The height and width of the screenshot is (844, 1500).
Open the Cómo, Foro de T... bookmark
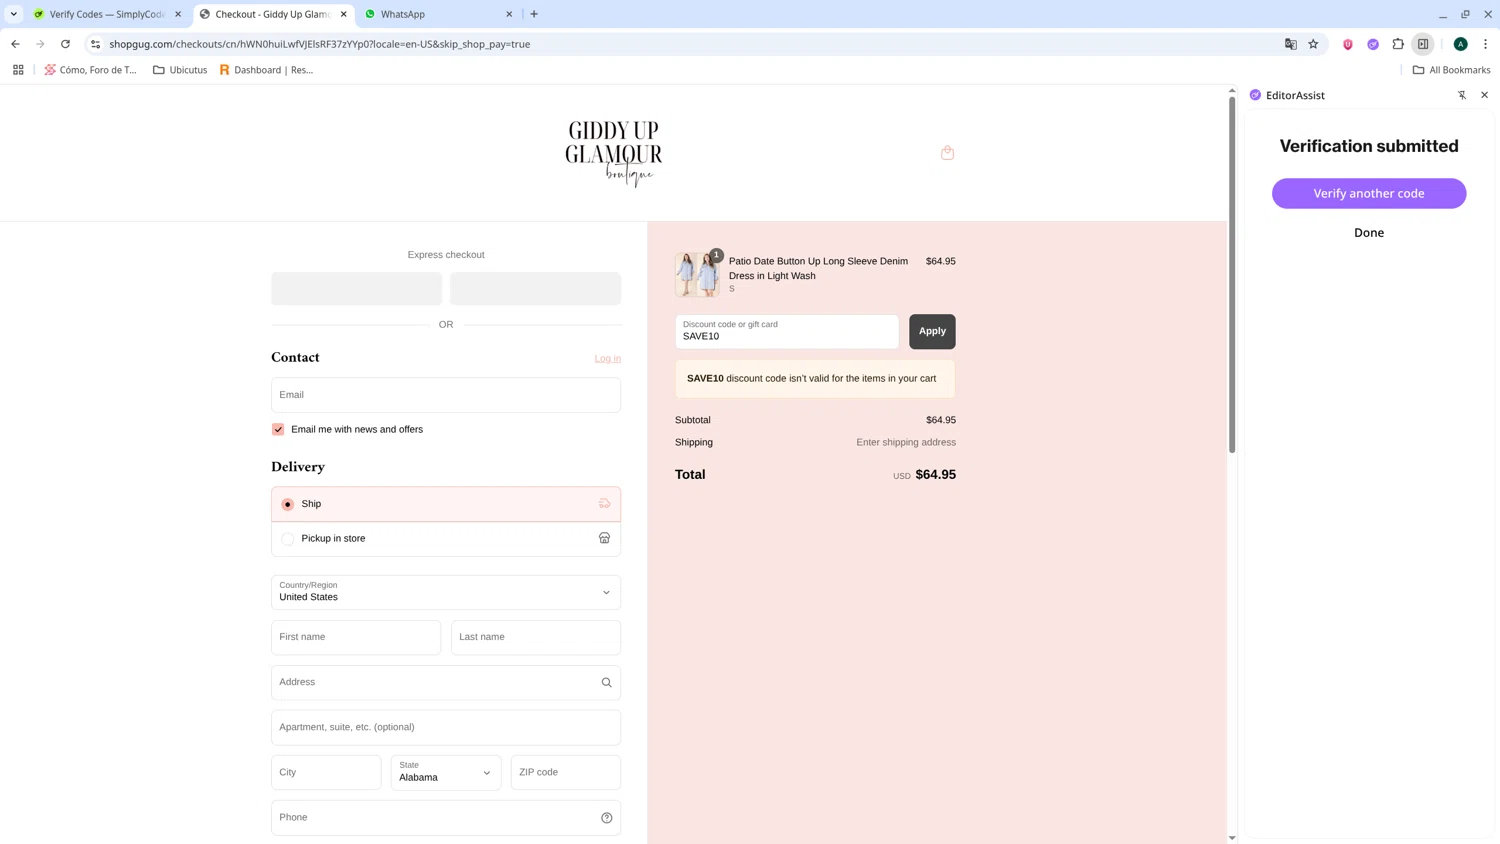coord(91,70)
